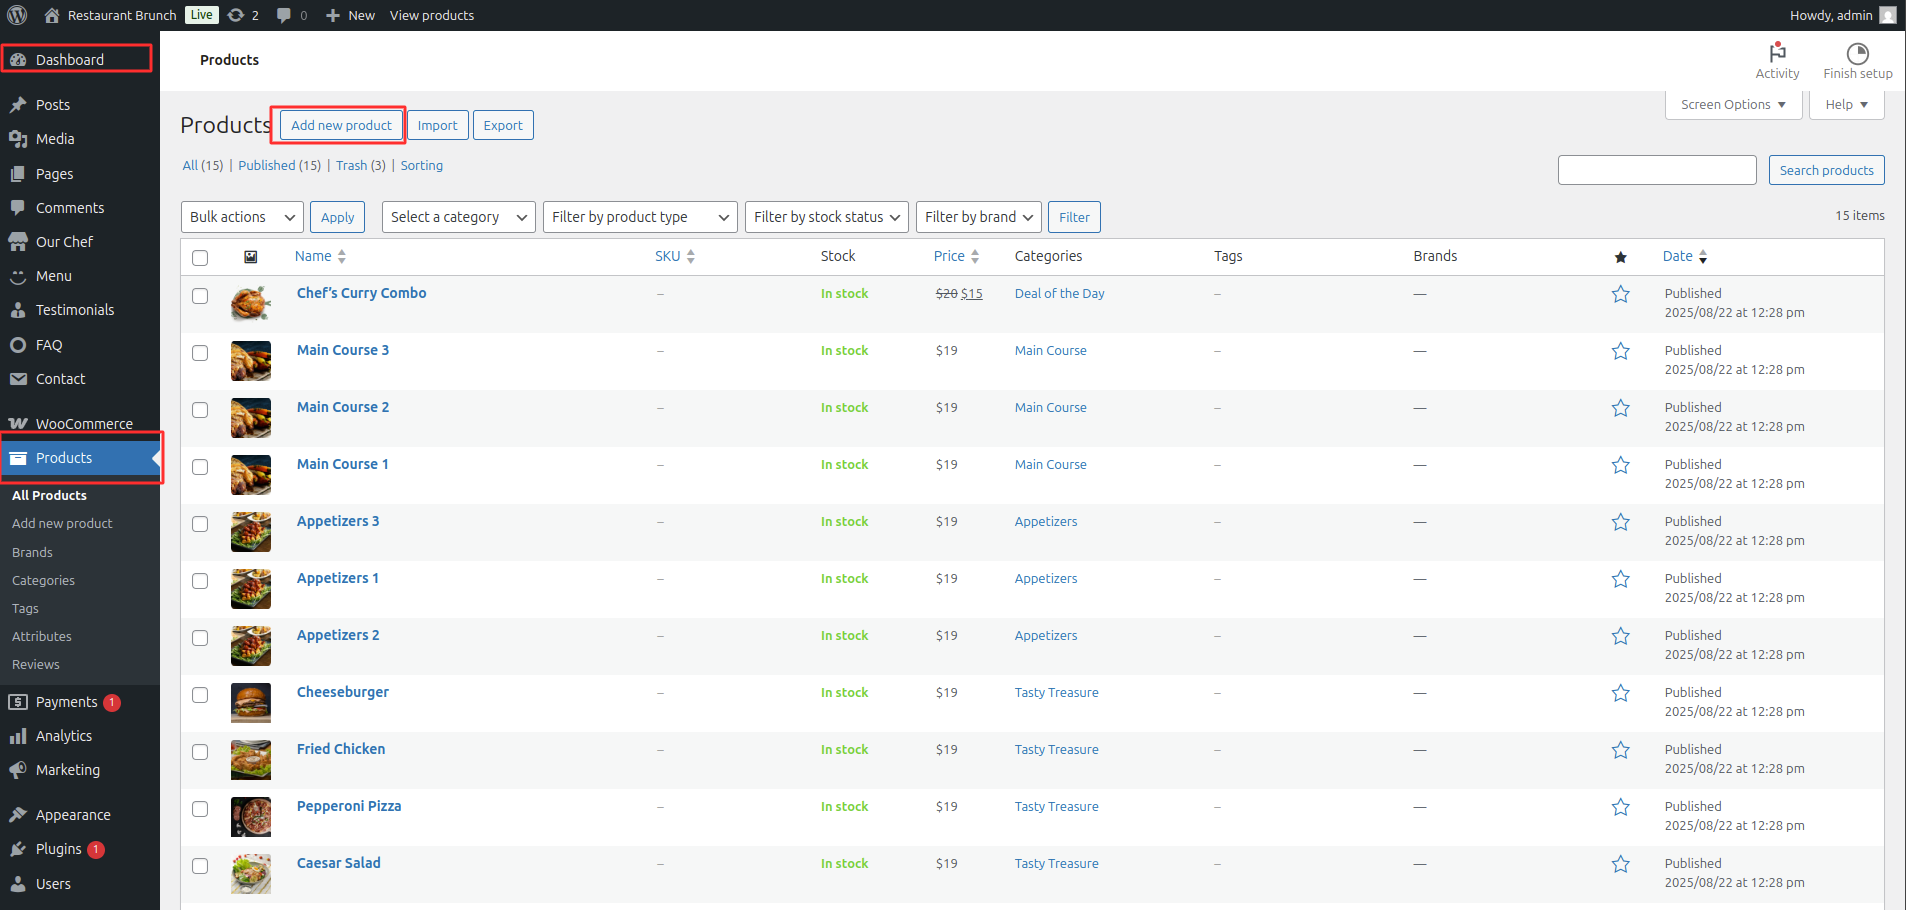The height and width of the screenshot is (910, 1906).
Task: Click the image column header icon
Action: coord(250,257)
